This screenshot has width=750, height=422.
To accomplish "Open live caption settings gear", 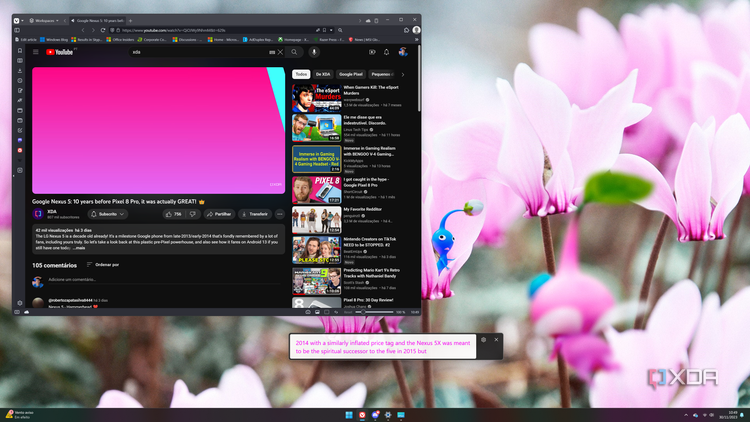I will pos(484,340).
